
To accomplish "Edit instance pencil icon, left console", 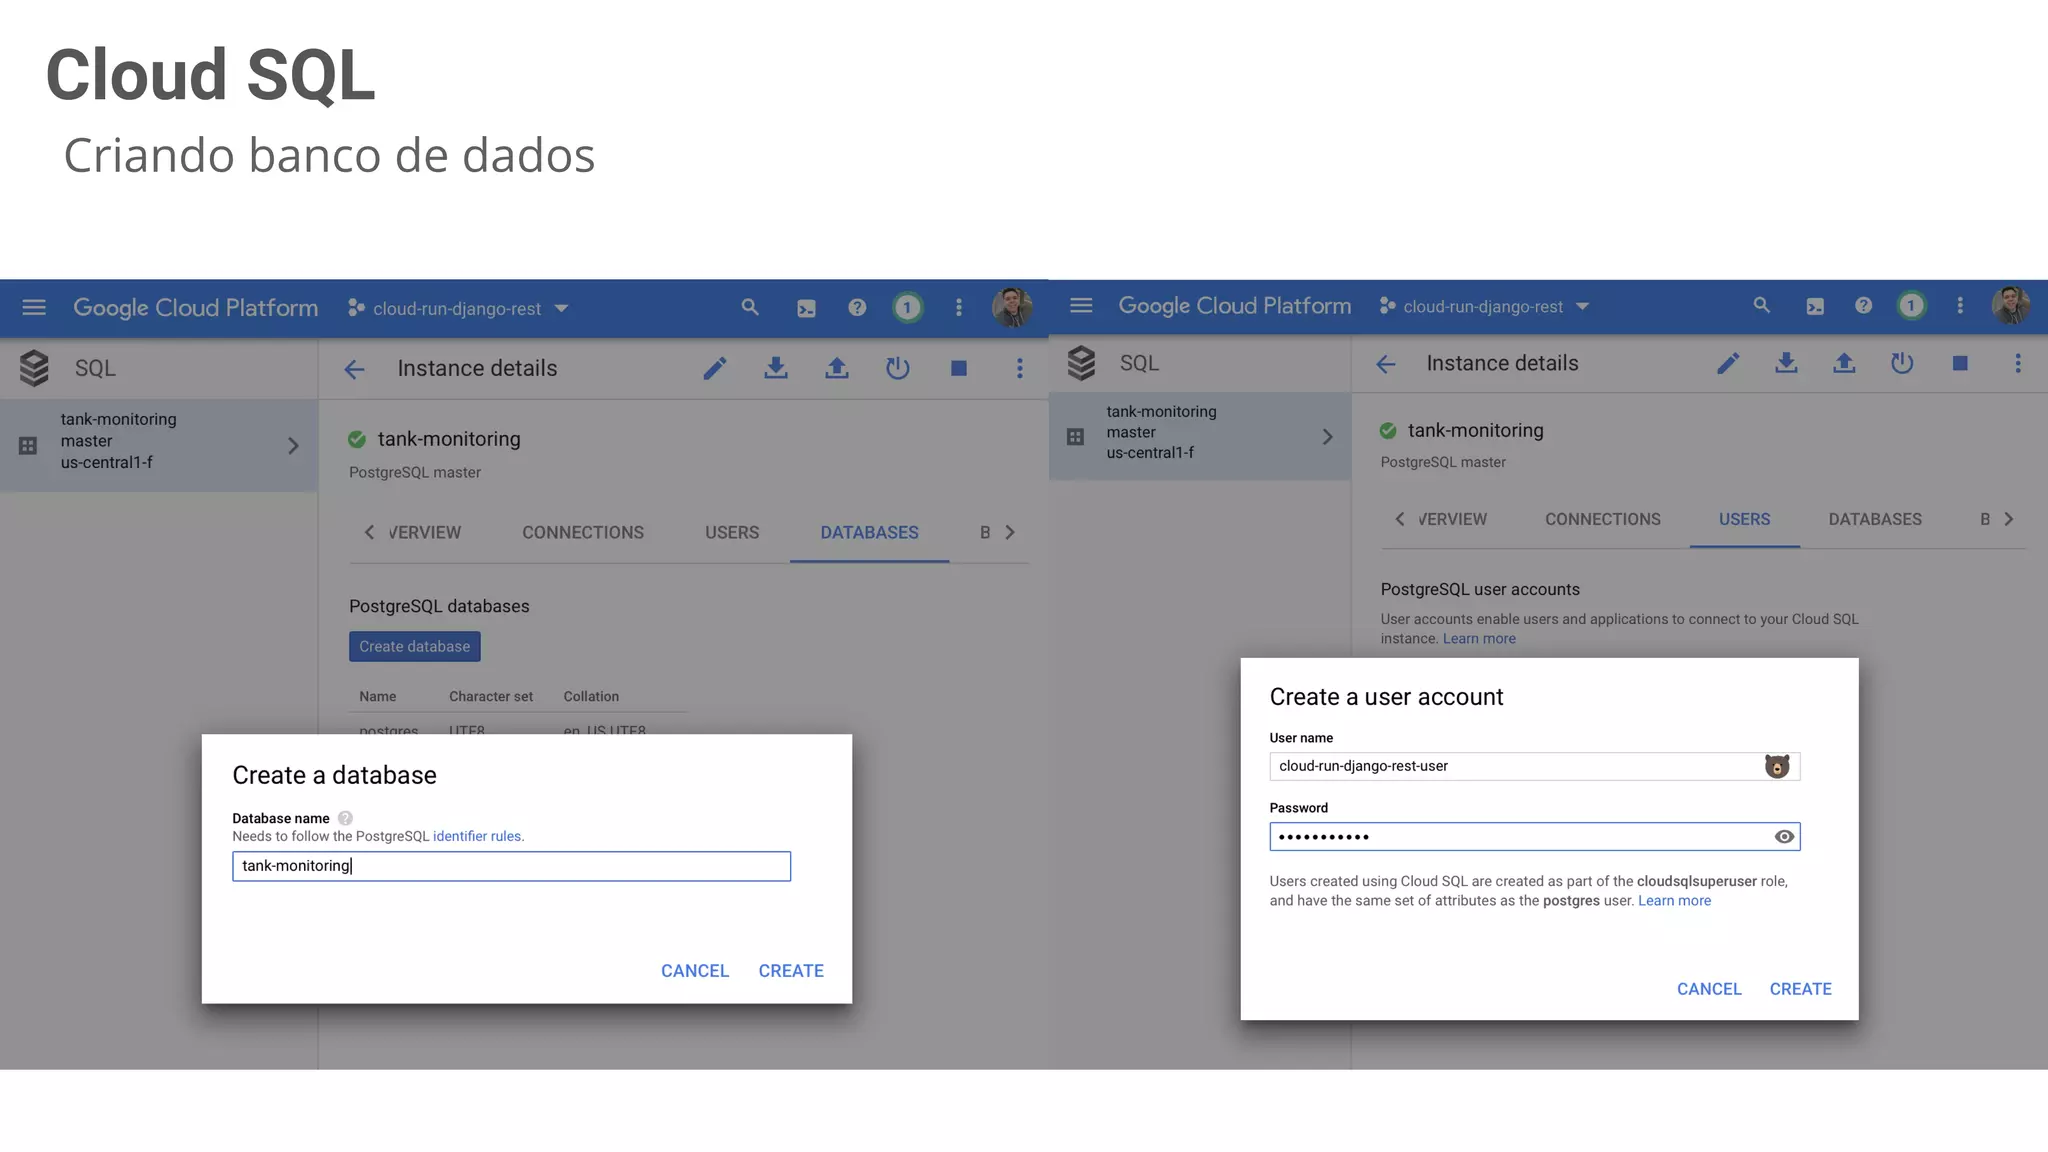I will [715, 369].
